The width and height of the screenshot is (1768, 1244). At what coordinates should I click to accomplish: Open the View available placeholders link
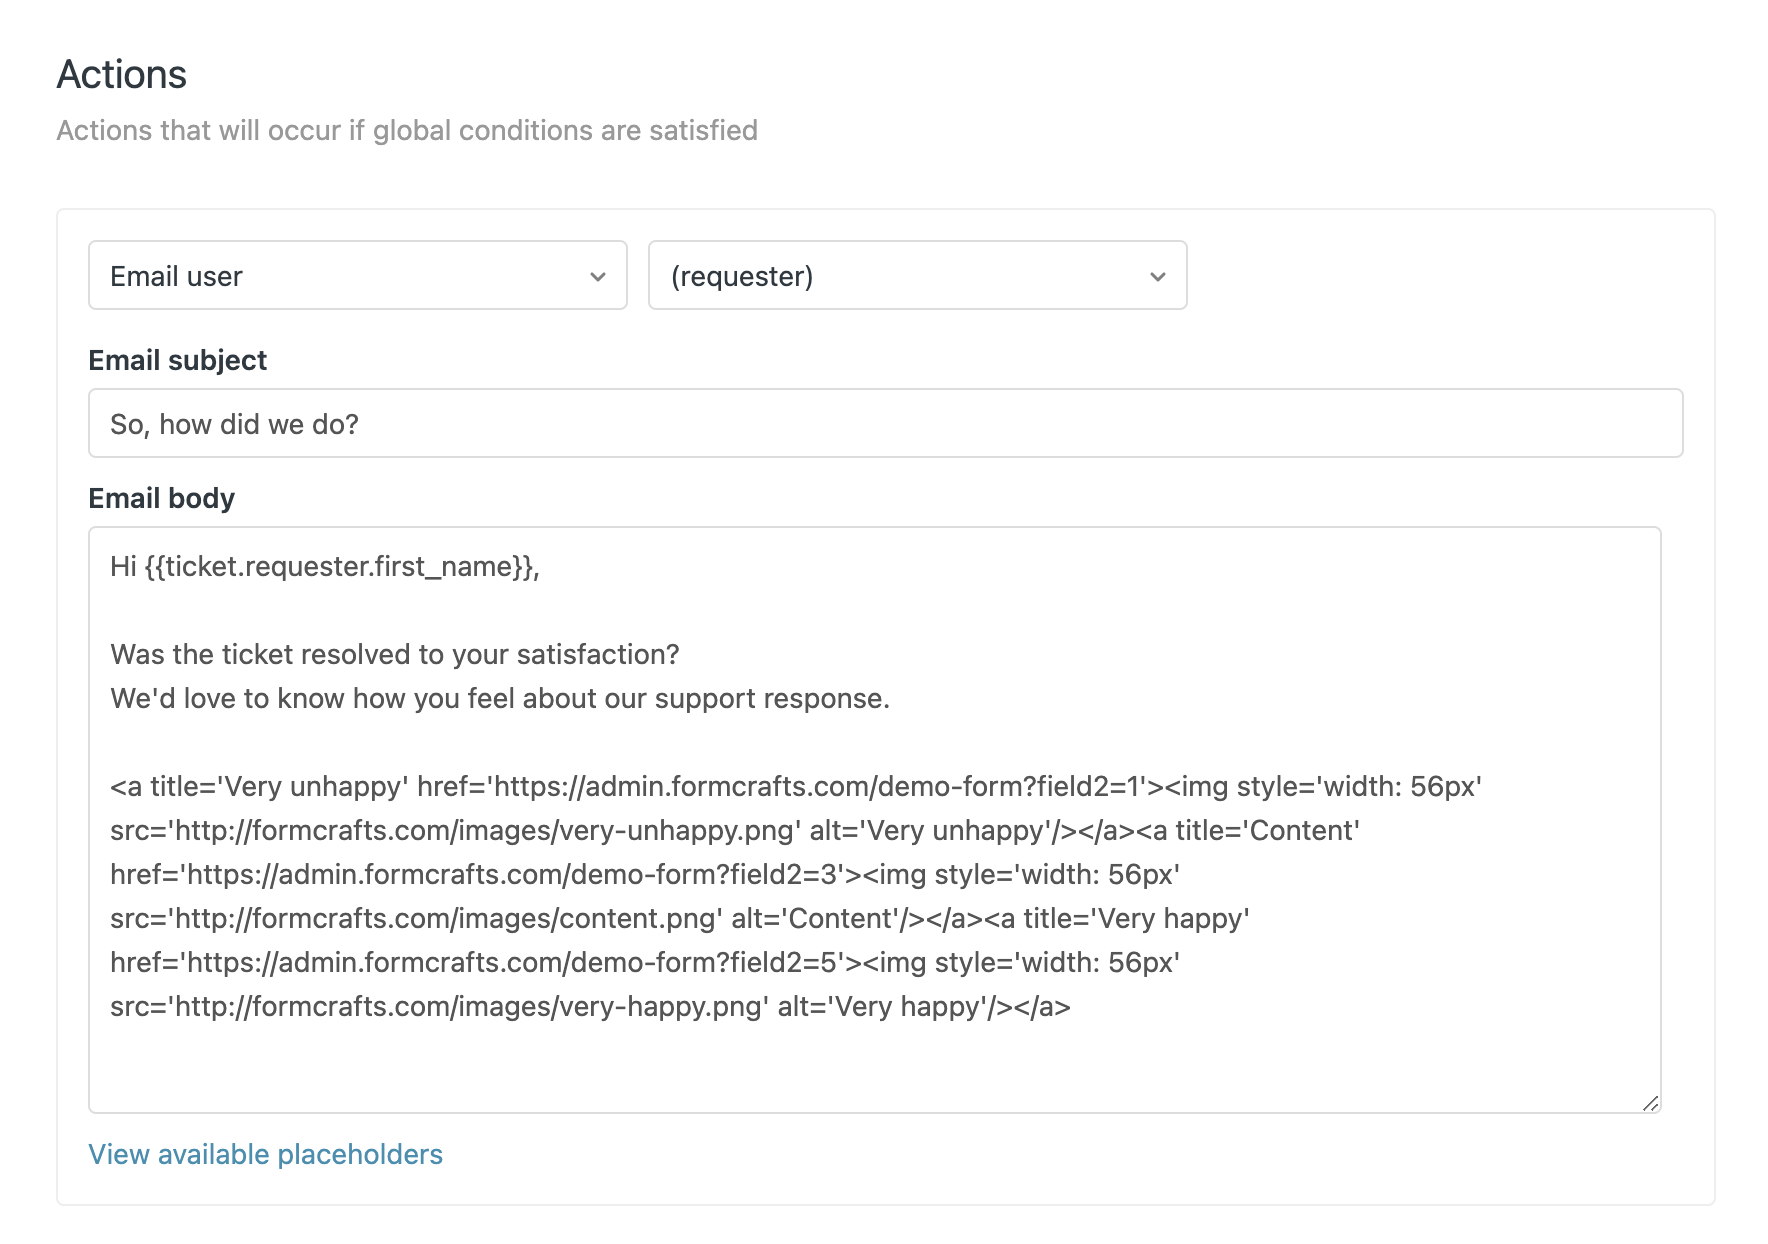(x=265, y=1154)
